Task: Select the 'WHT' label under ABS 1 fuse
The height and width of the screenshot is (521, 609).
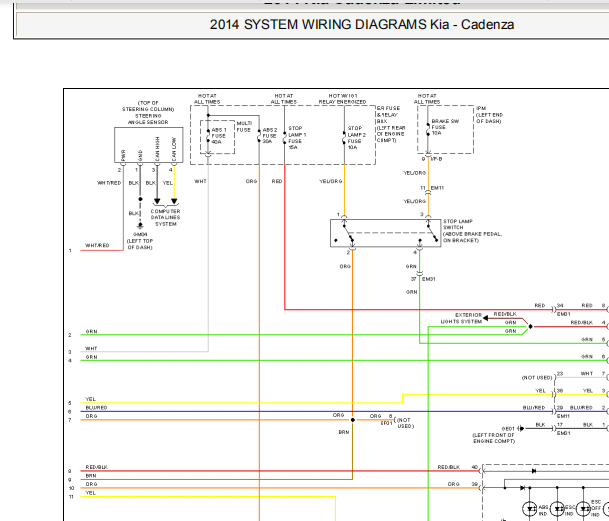Action: pyautogui.click(x=200, y=181)
